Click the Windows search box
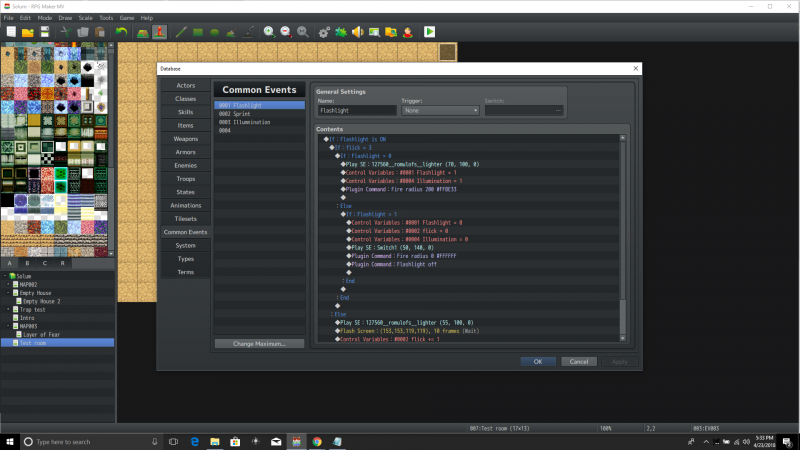The image size is (800, 450). [x=92, y=441]
